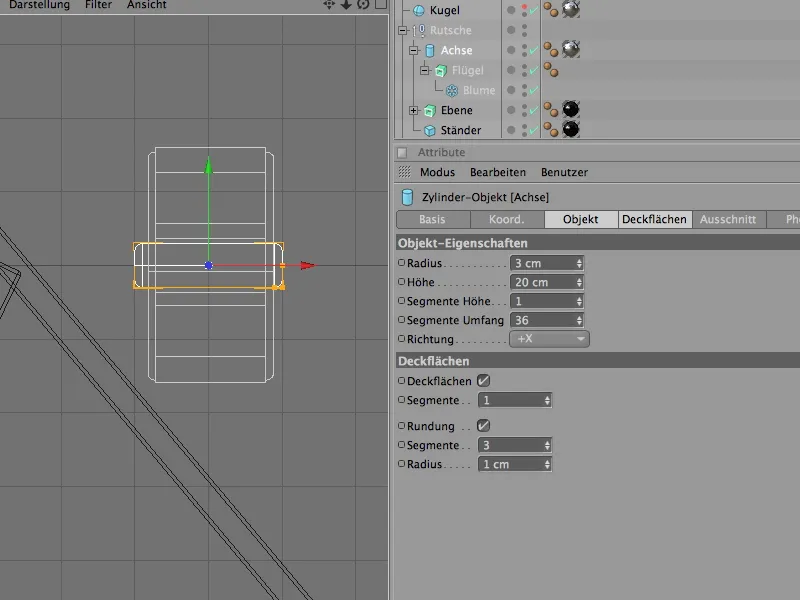This screenshot has height=600, width=800.
Task: Open the Filter menu in viewport
Action: 98,5
